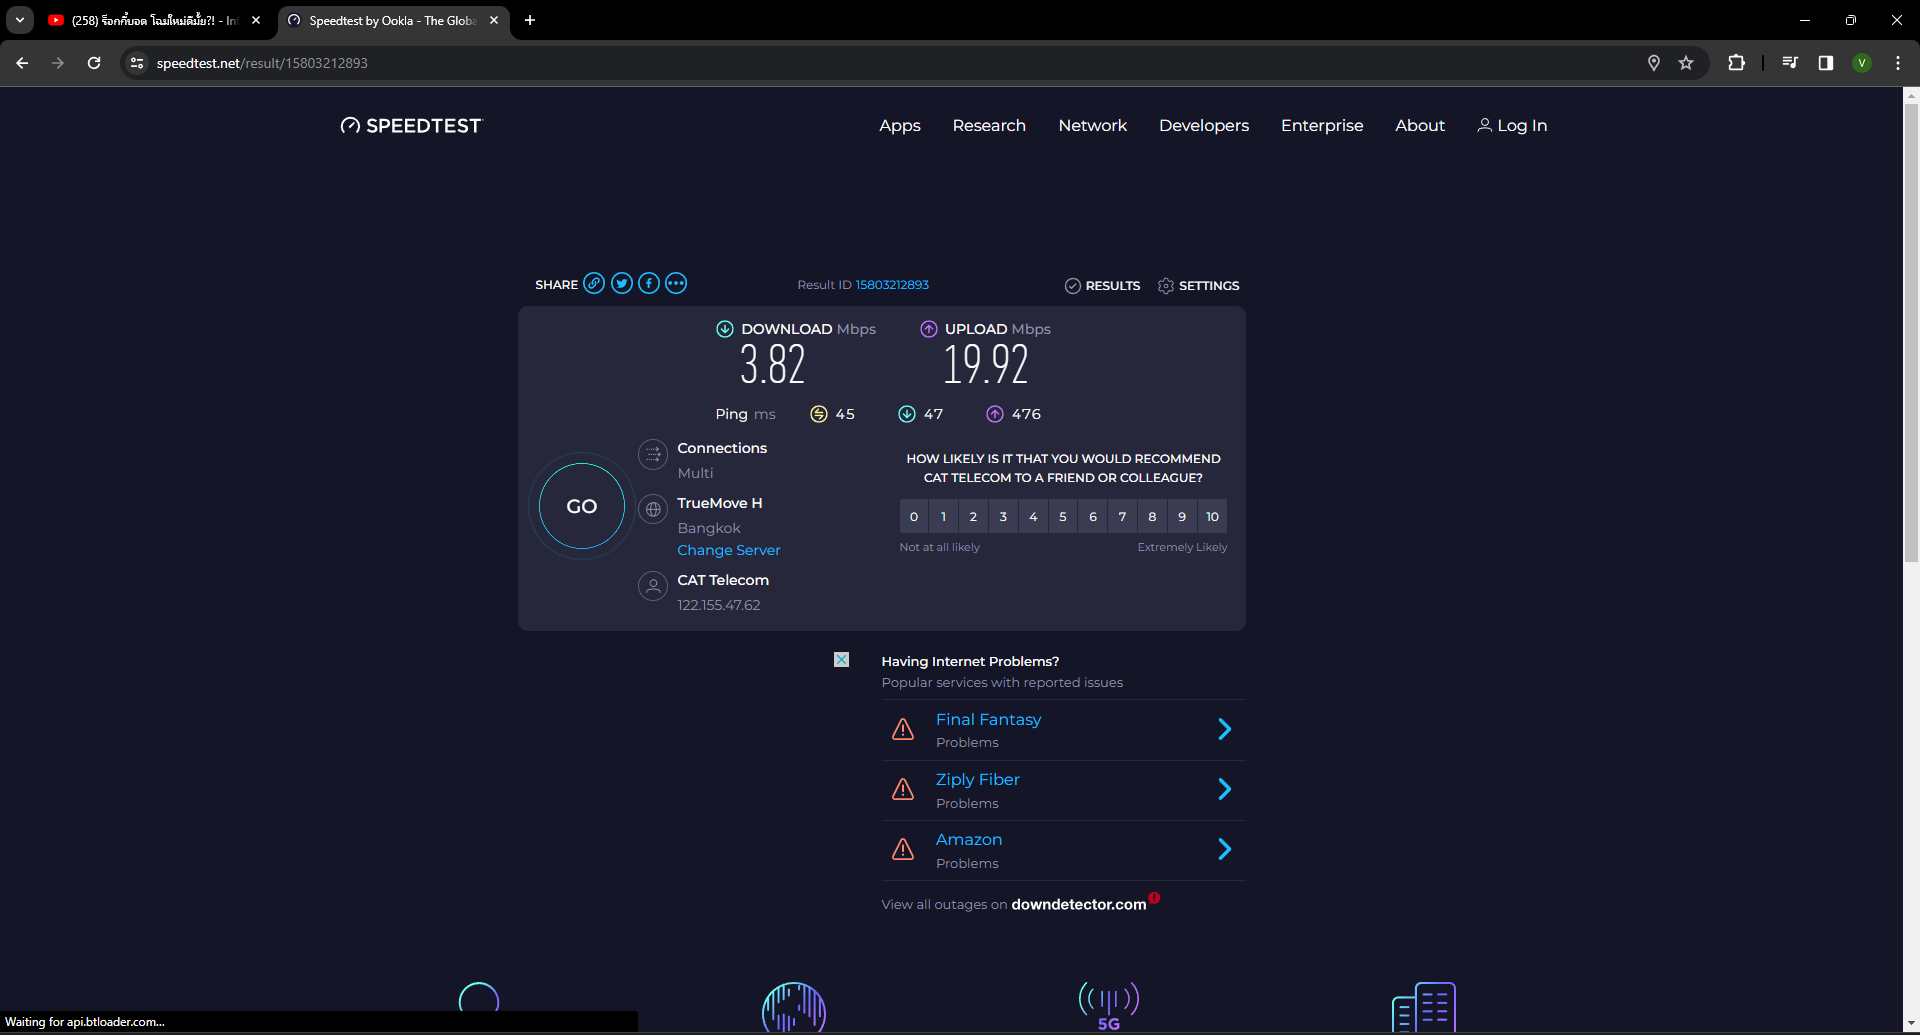Open Research menu item
This screenshot has width=1920, height=1035.
(989, 125)
